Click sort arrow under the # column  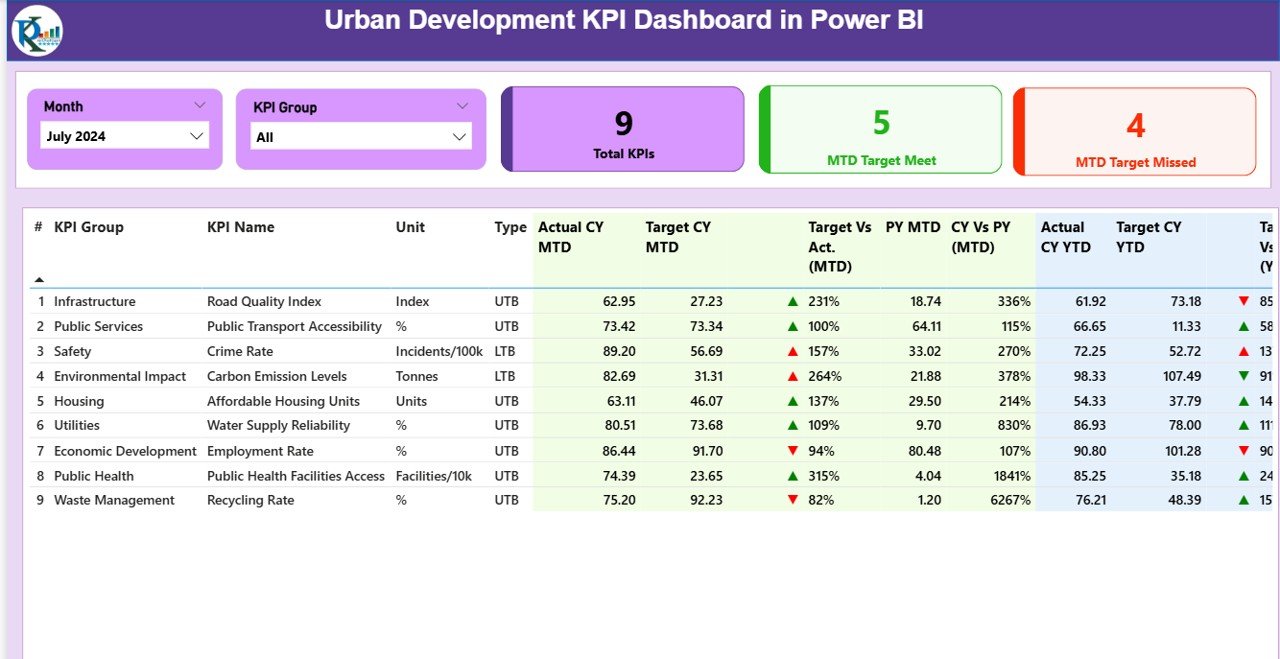click(x=39, y=280)
